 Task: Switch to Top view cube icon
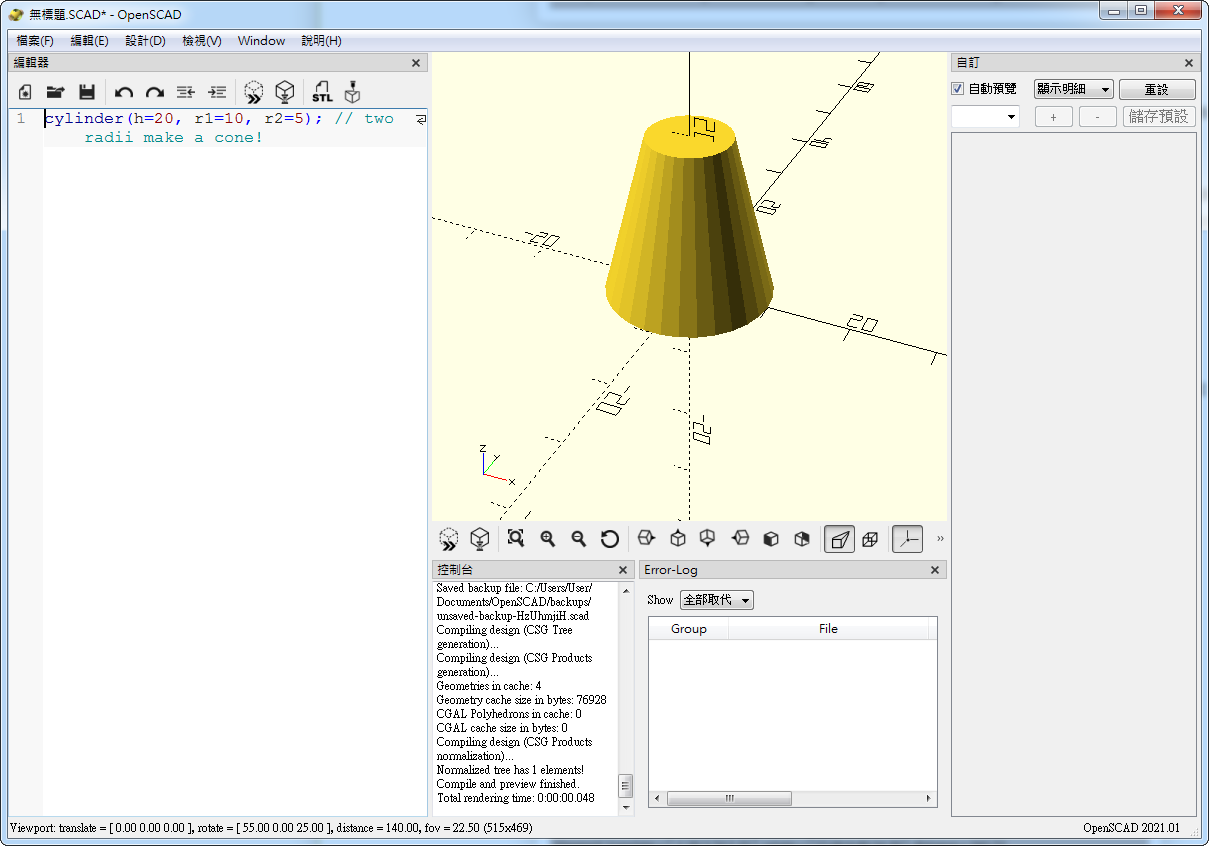(678, 538)
